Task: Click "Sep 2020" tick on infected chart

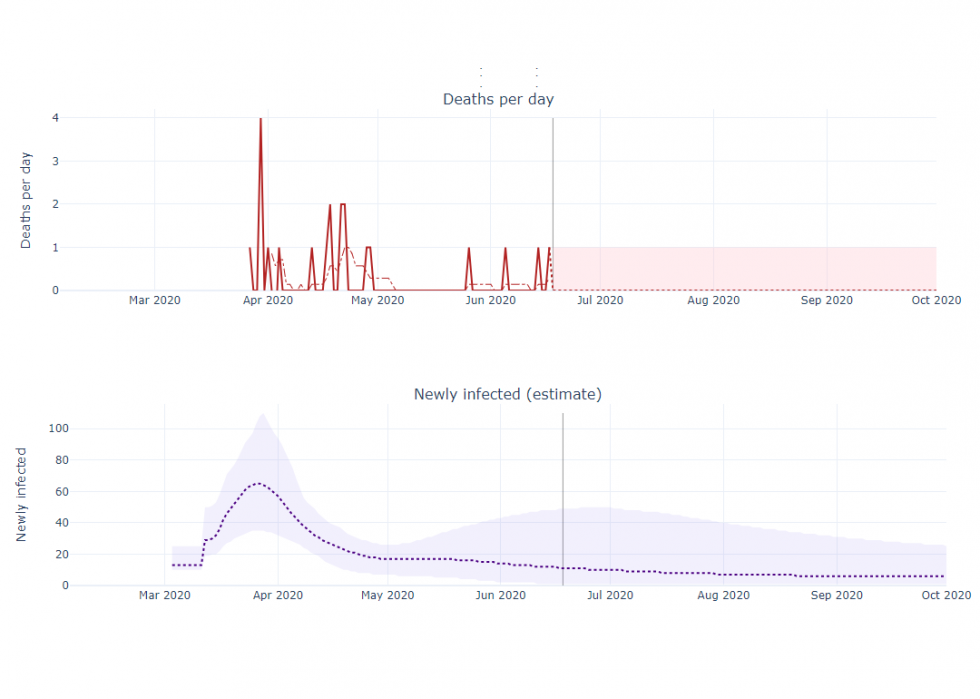Action: point(836,595)
